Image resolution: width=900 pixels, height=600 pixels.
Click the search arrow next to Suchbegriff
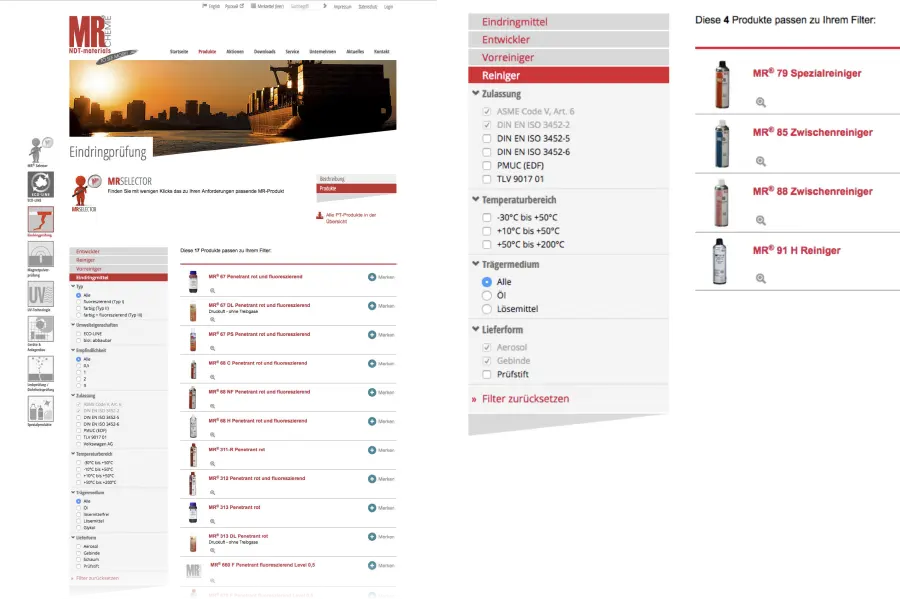click(x=325, y=6)
